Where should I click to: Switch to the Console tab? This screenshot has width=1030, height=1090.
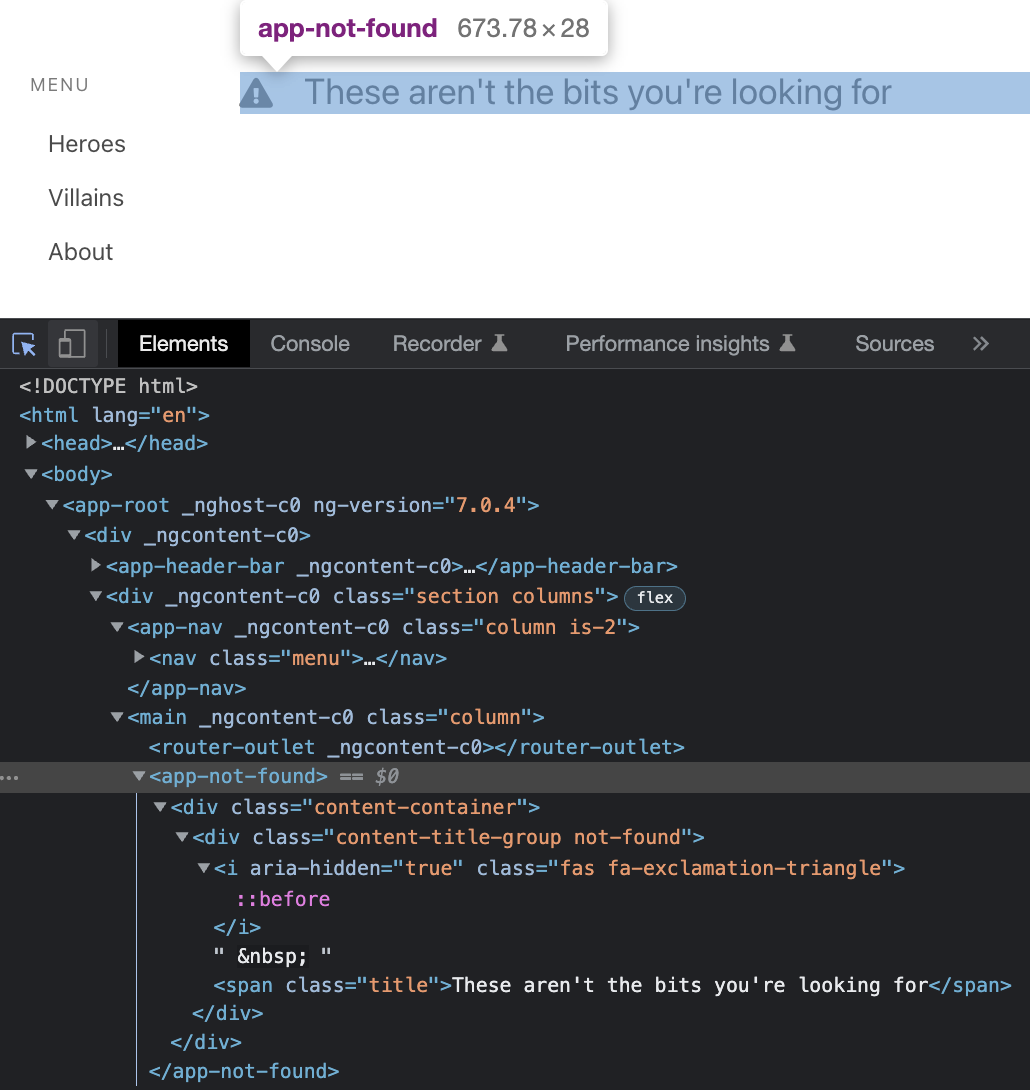tap(310, 343)
